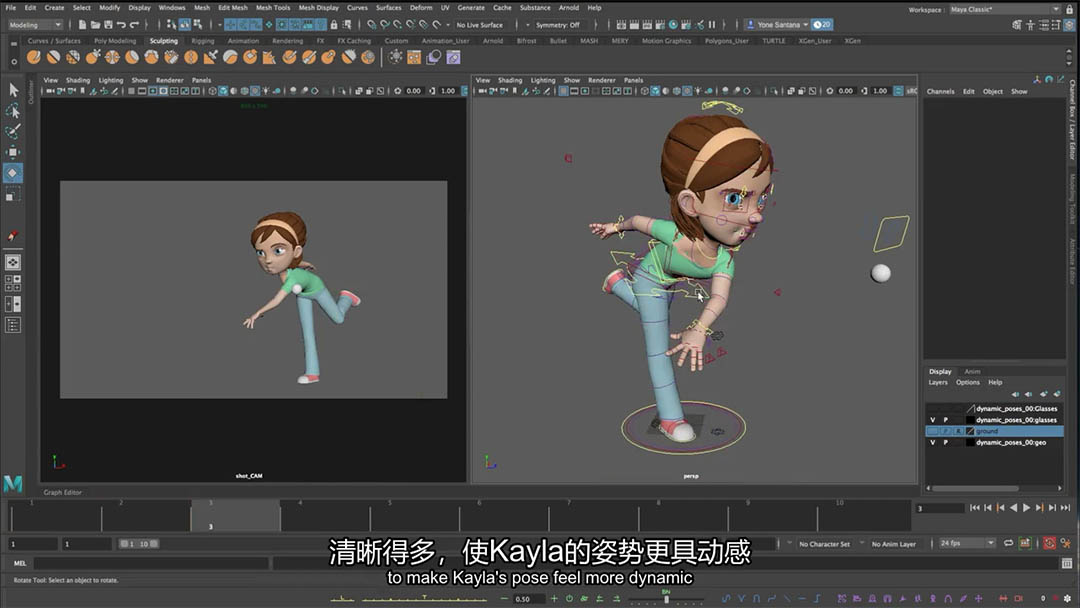Click the MEL command line input

[151, 563]
